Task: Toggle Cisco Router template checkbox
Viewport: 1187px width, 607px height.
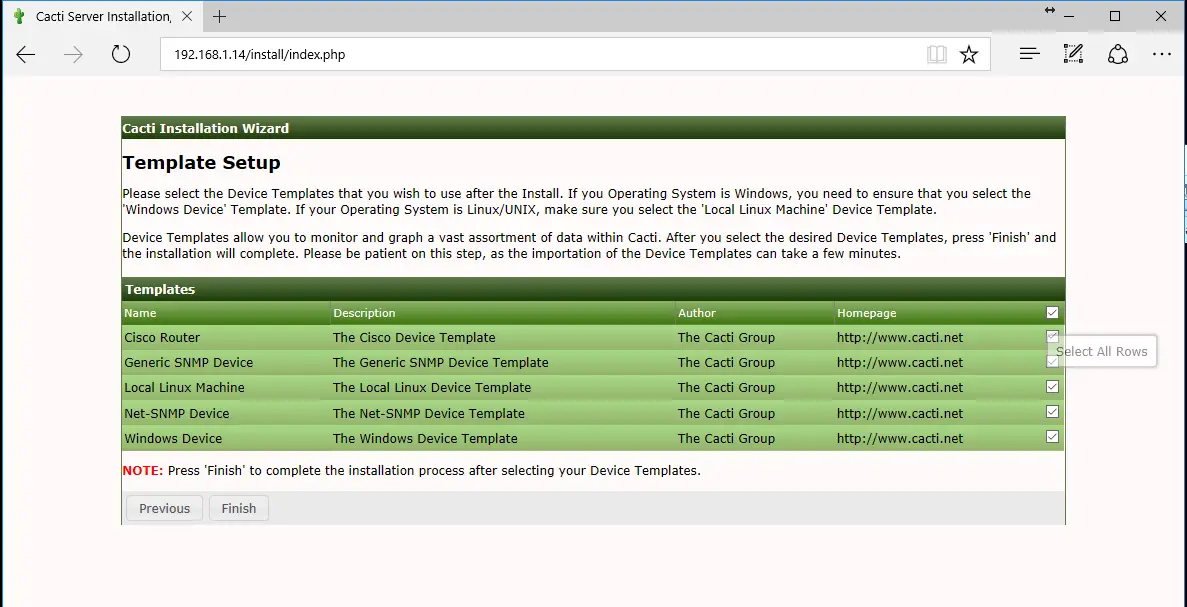Action: [x=1052, y=336]
